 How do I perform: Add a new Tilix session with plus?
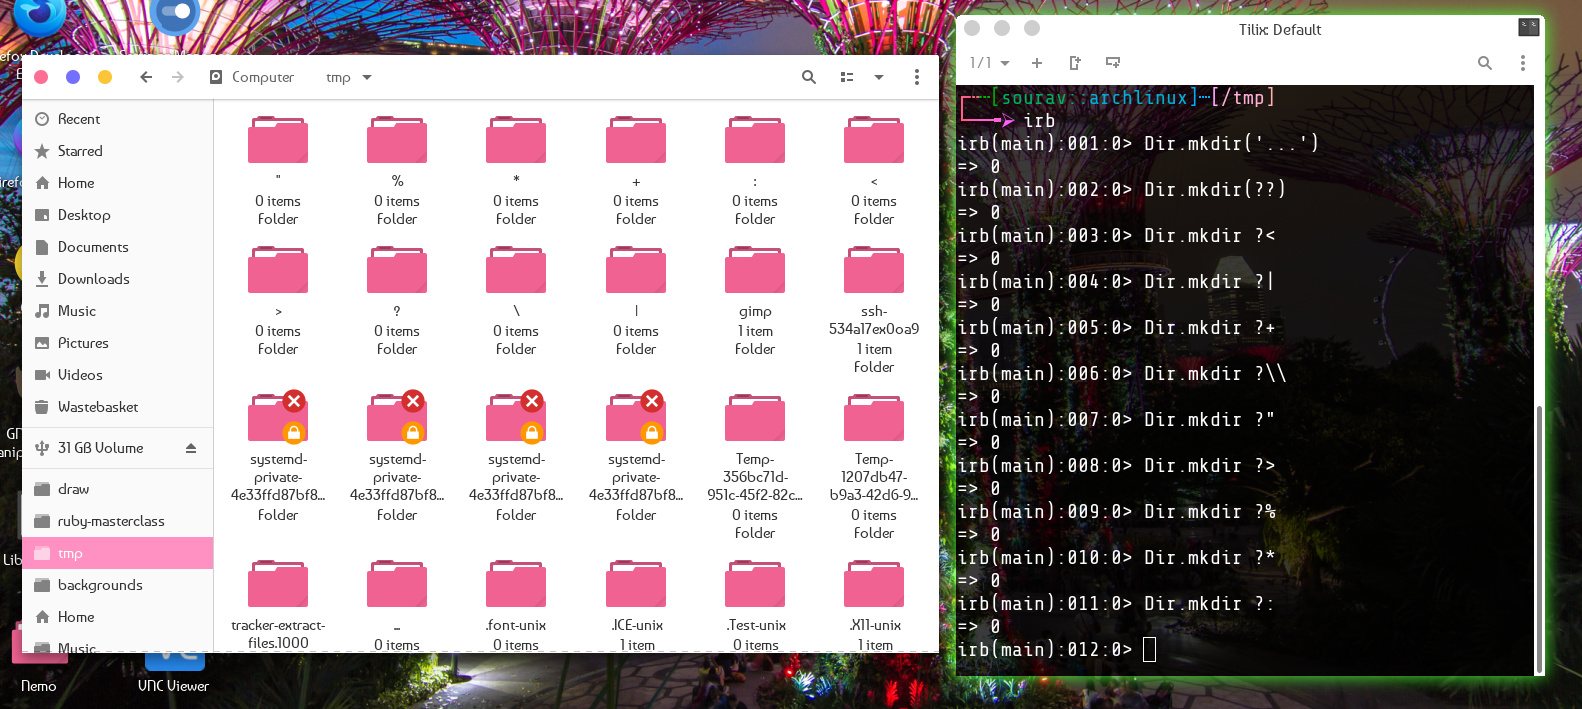1037,63
